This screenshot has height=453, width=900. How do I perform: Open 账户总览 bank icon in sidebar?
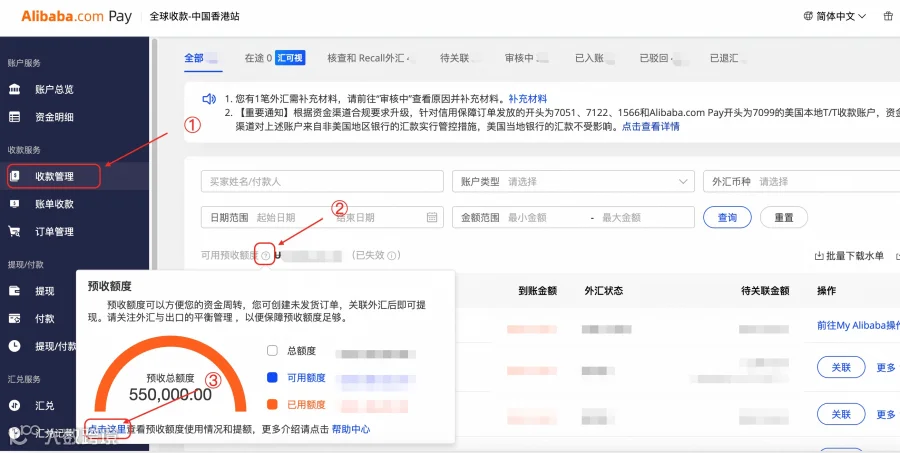(14, 90)
